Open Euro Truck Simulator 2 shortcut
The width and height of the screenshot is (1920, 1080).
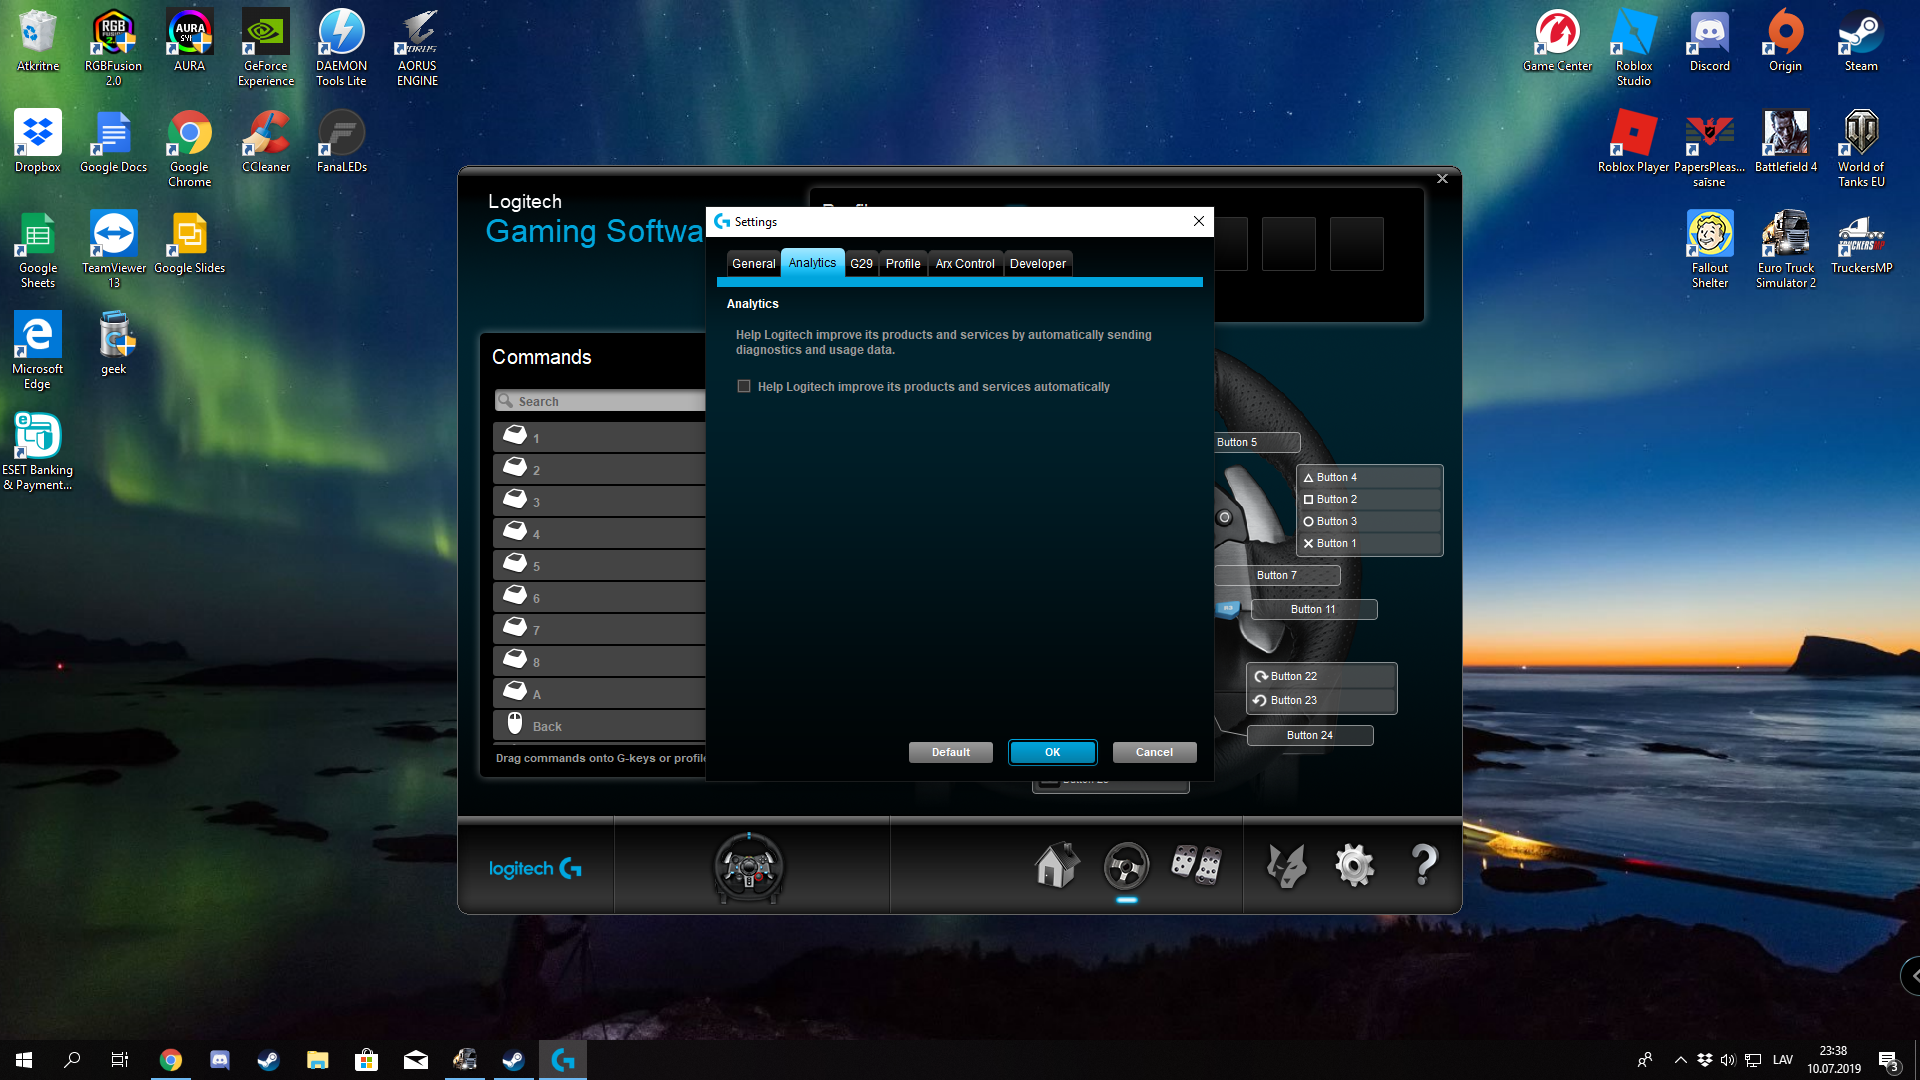1785,249
